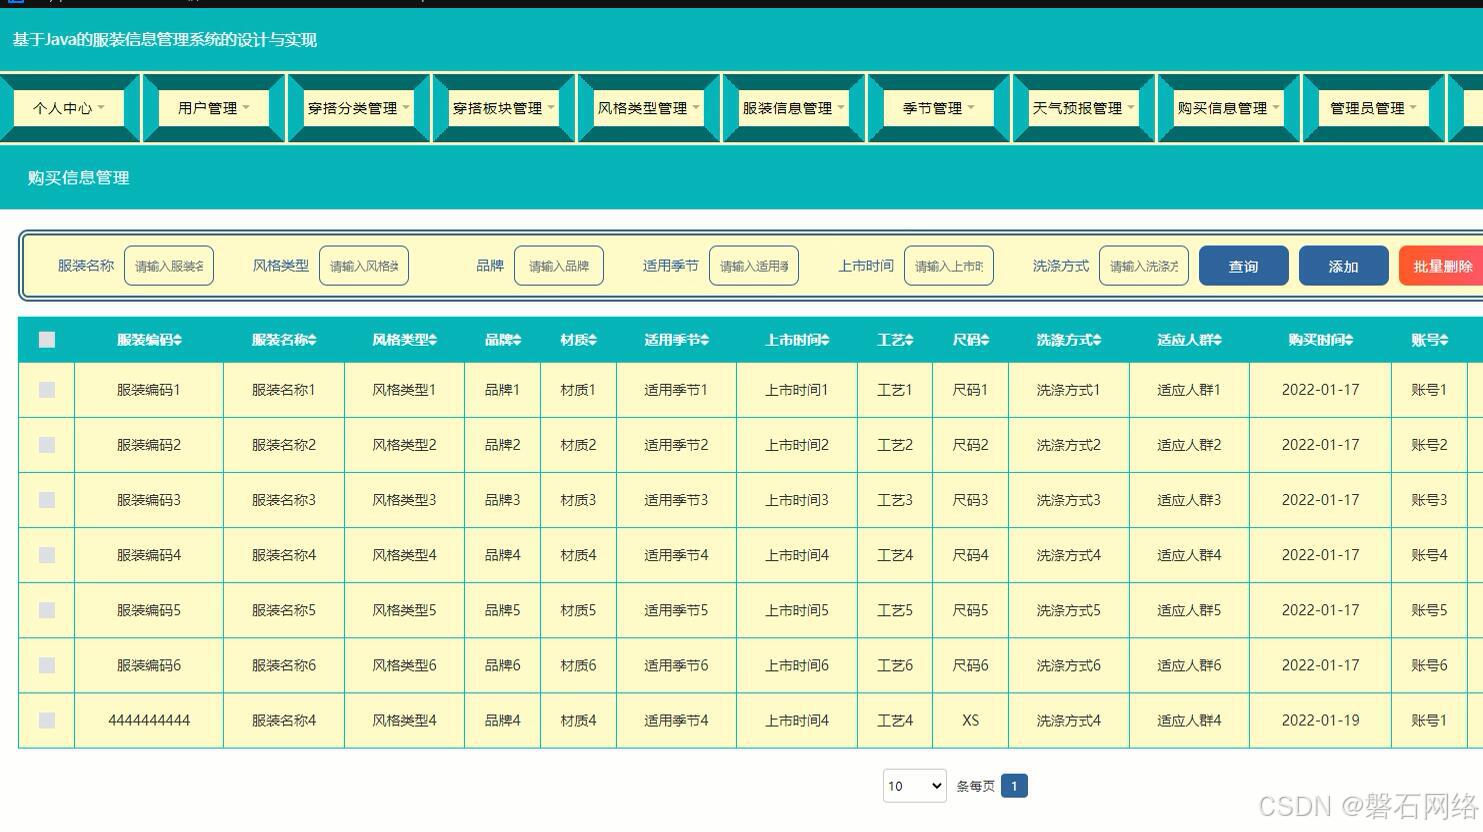Click the 洗涤方式 search input

[1144, 266]
